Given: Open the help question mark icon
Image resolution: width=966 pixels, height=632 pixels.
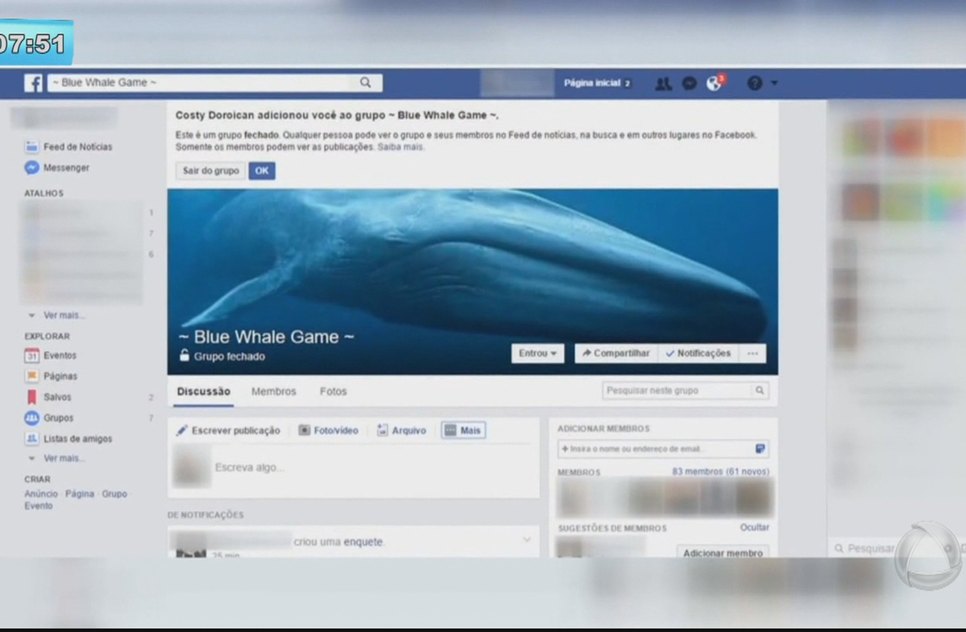Looking at the screenshot, I should click(x=755, y=83).
